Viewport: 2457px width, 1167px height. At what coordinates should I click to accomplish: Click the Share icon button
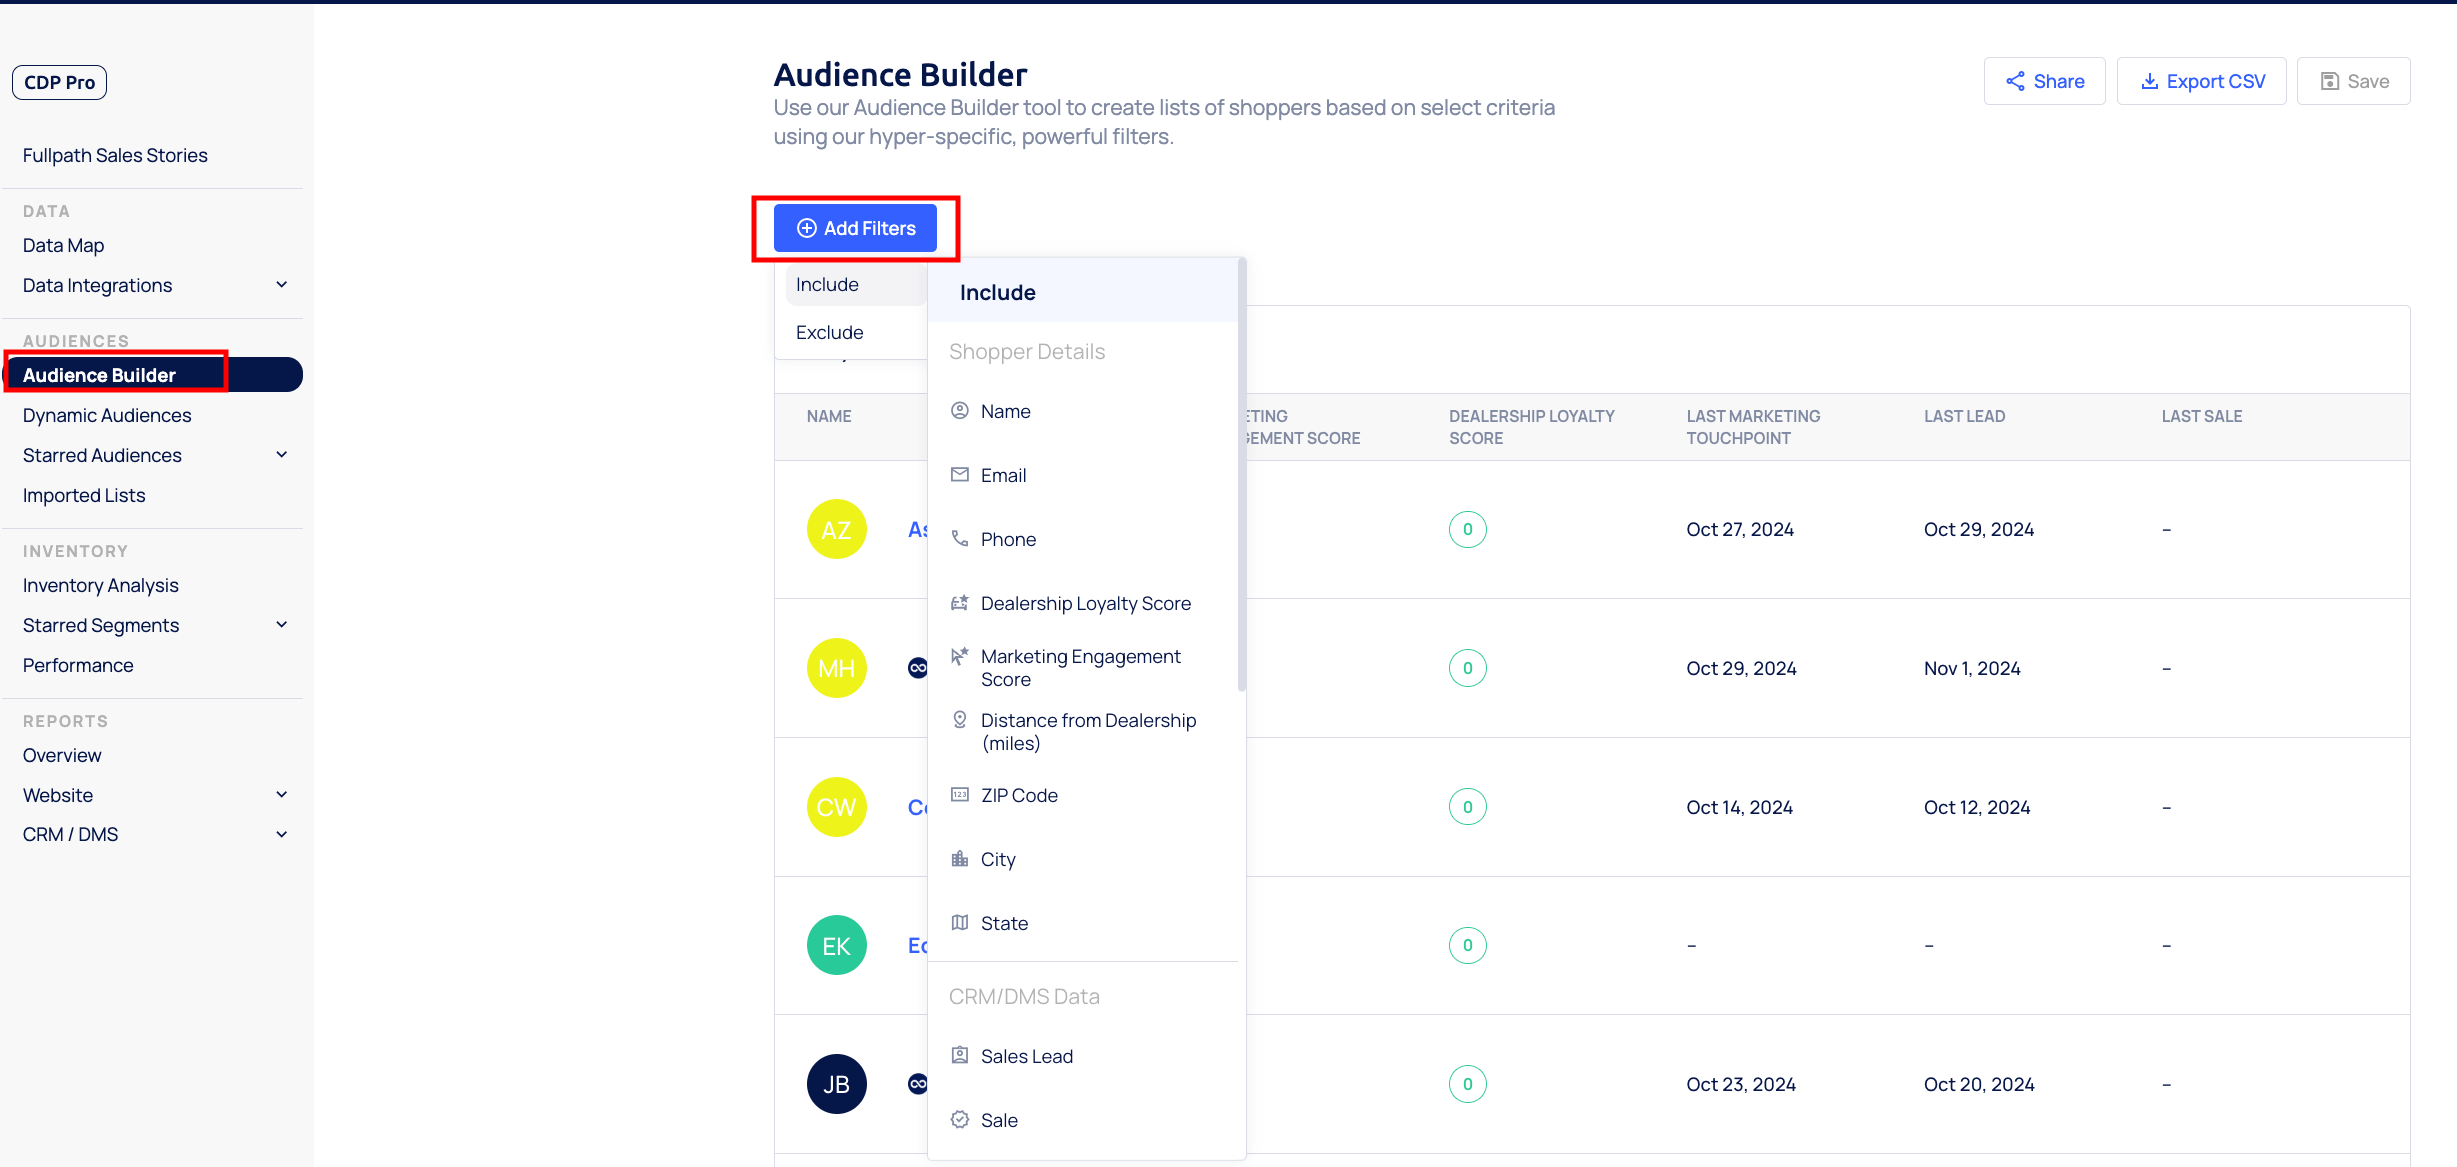[2044, 81]
